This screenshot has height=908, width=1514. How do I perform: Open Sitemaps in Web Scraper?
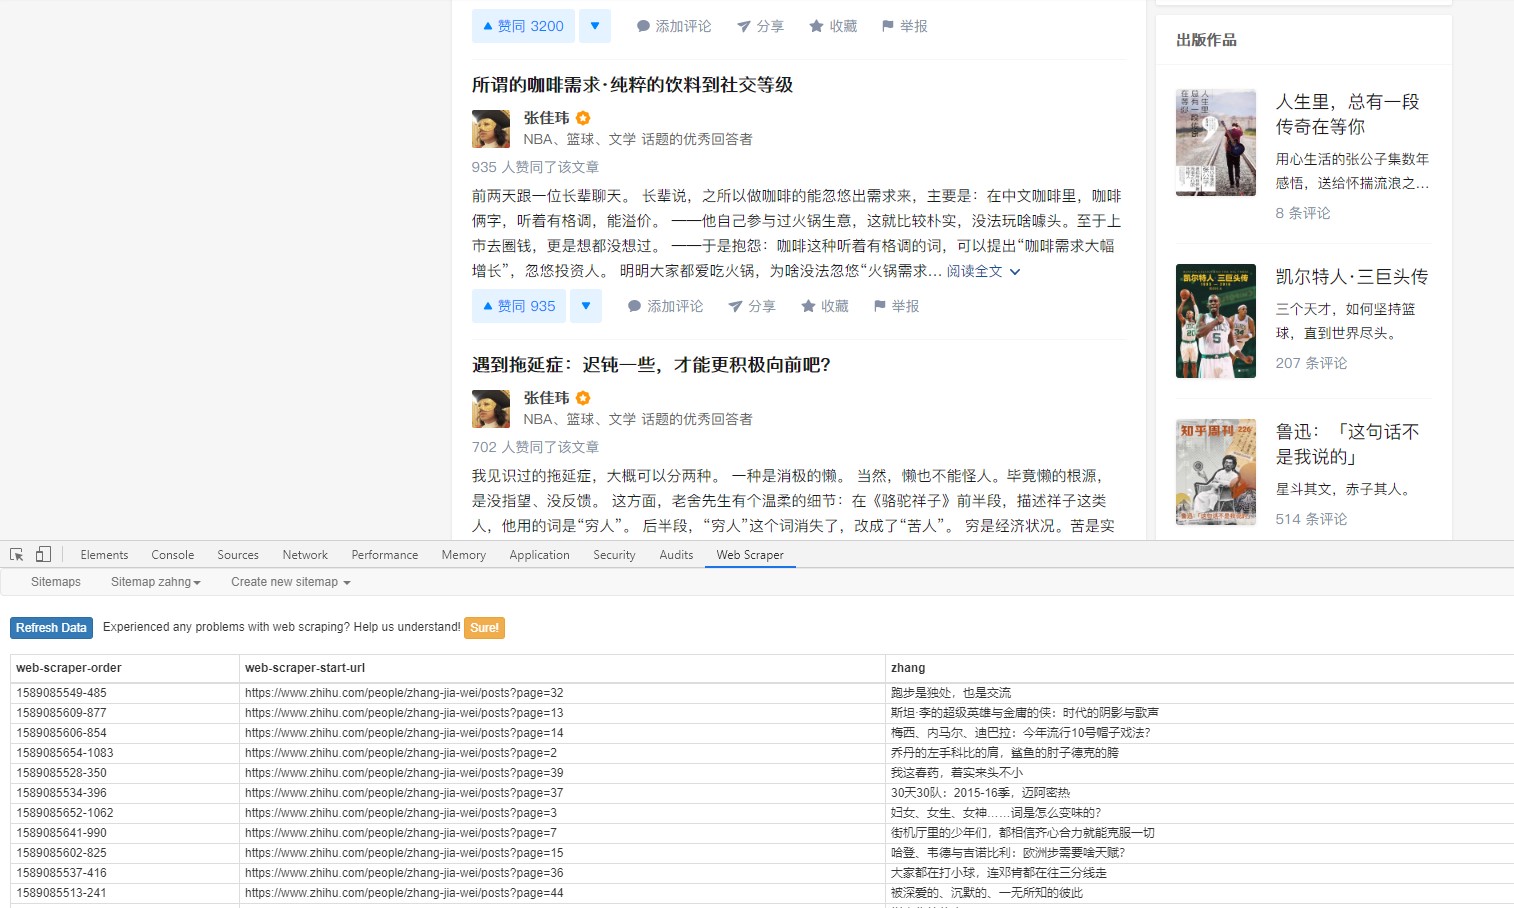(56, 582)
